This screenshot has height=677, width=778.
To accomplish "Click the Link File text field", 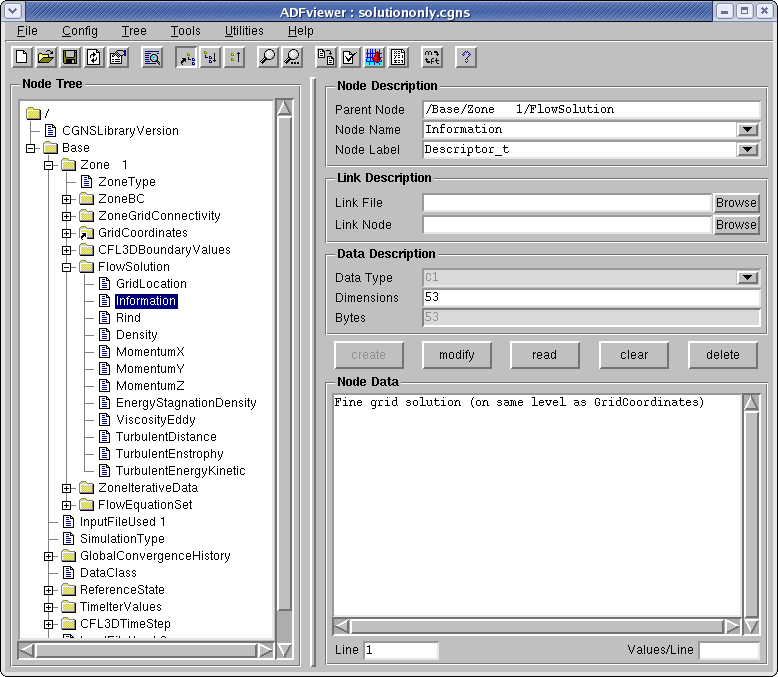I will pos(567,203).
